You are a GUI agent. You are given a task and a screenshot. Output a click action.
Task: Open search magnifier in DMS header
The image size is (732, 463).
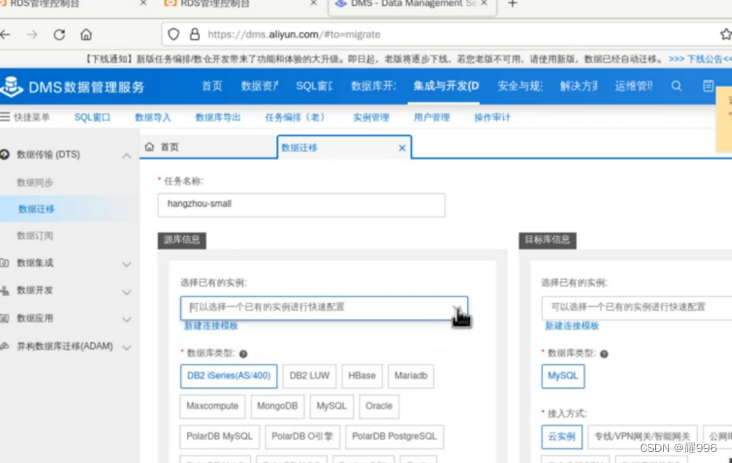676,86
